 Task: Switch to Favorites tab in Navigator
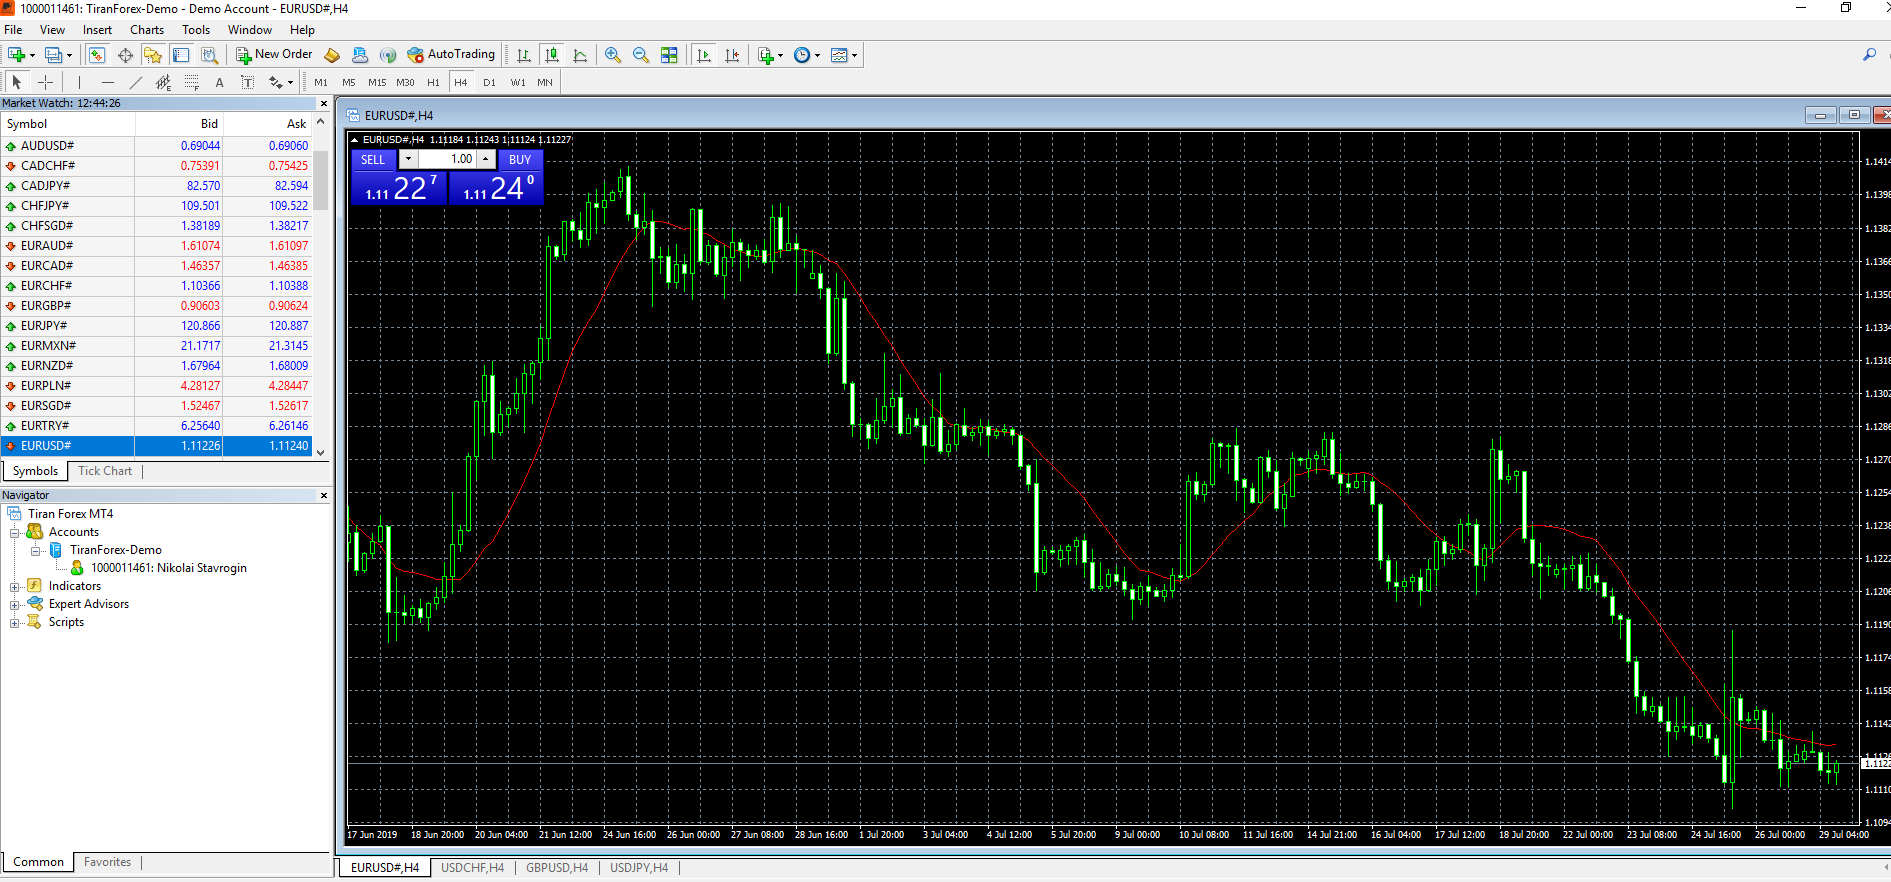point(107,862)
